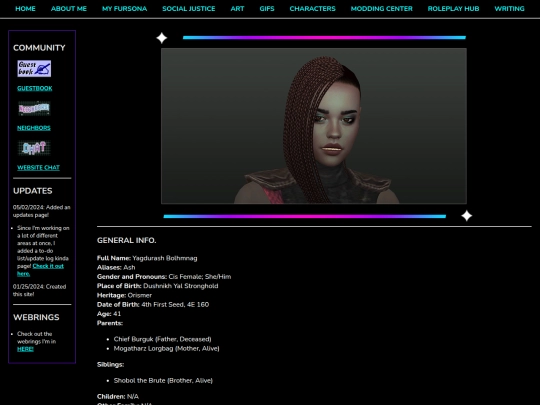Click the Parents: label
This screenshot has height=405, width=540.
tap(110, 323)
